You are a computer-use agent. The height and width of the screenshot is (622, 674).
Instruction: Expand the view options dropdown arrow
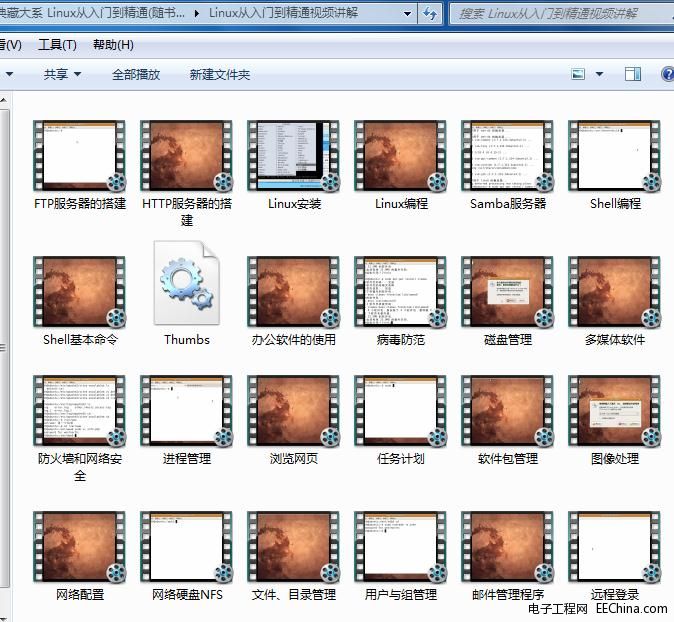tap(598, 74)
